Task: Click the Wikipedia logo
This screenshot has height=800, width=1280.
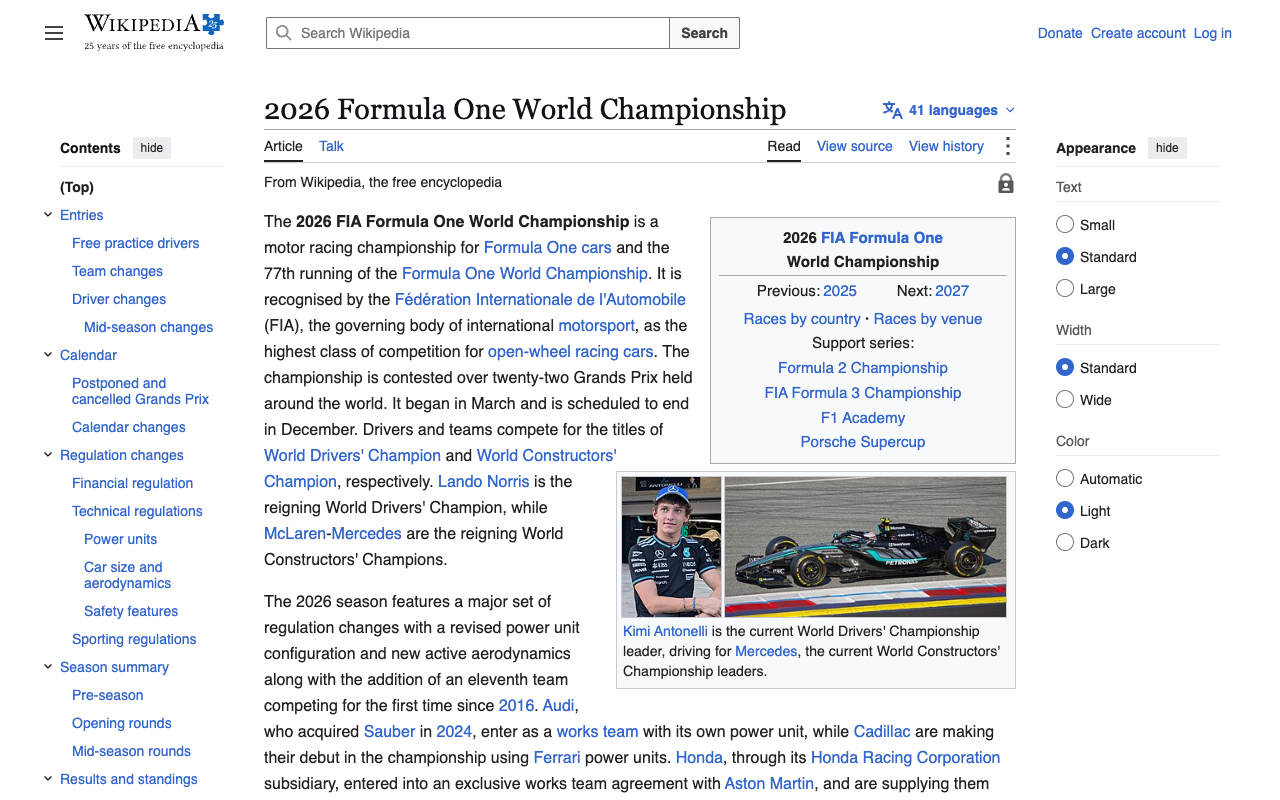Action: pyautogui.click(x=154, y=32)
